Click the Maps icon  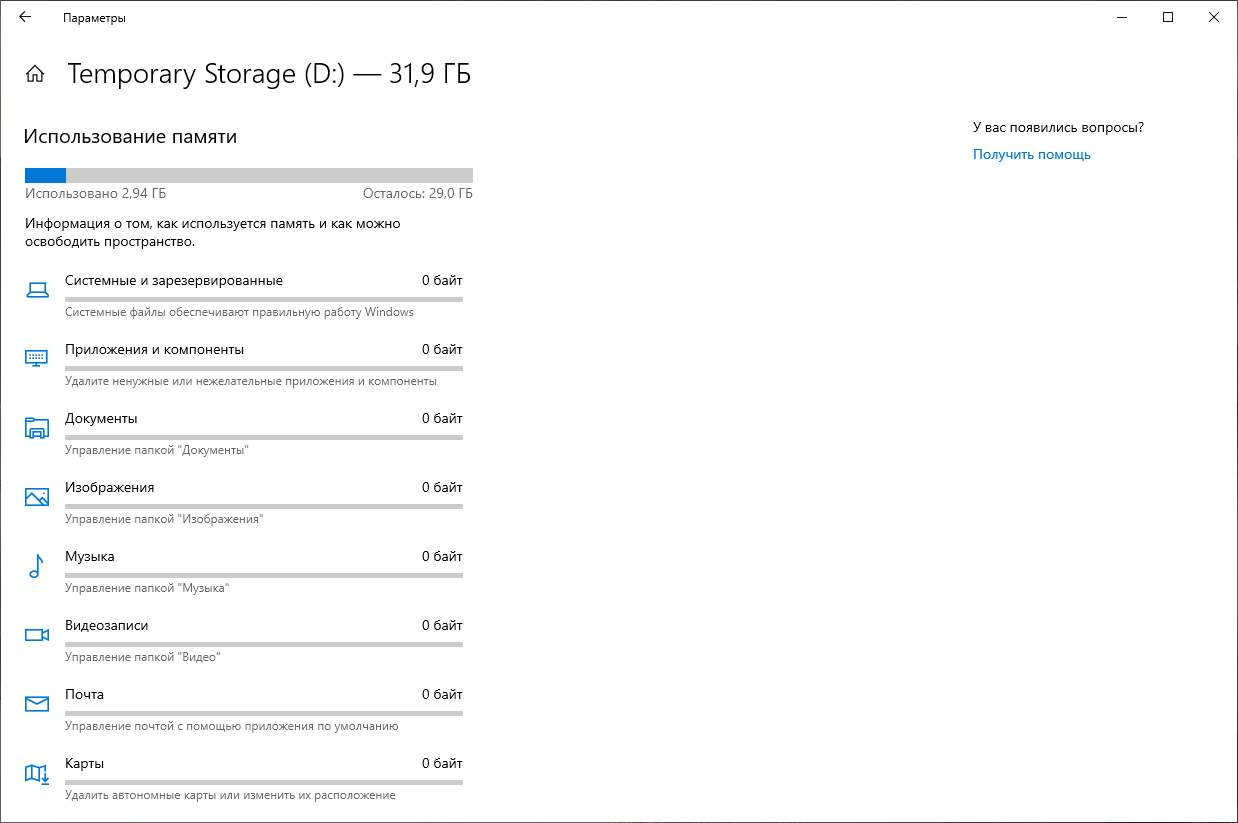click(x=37, y=773)
